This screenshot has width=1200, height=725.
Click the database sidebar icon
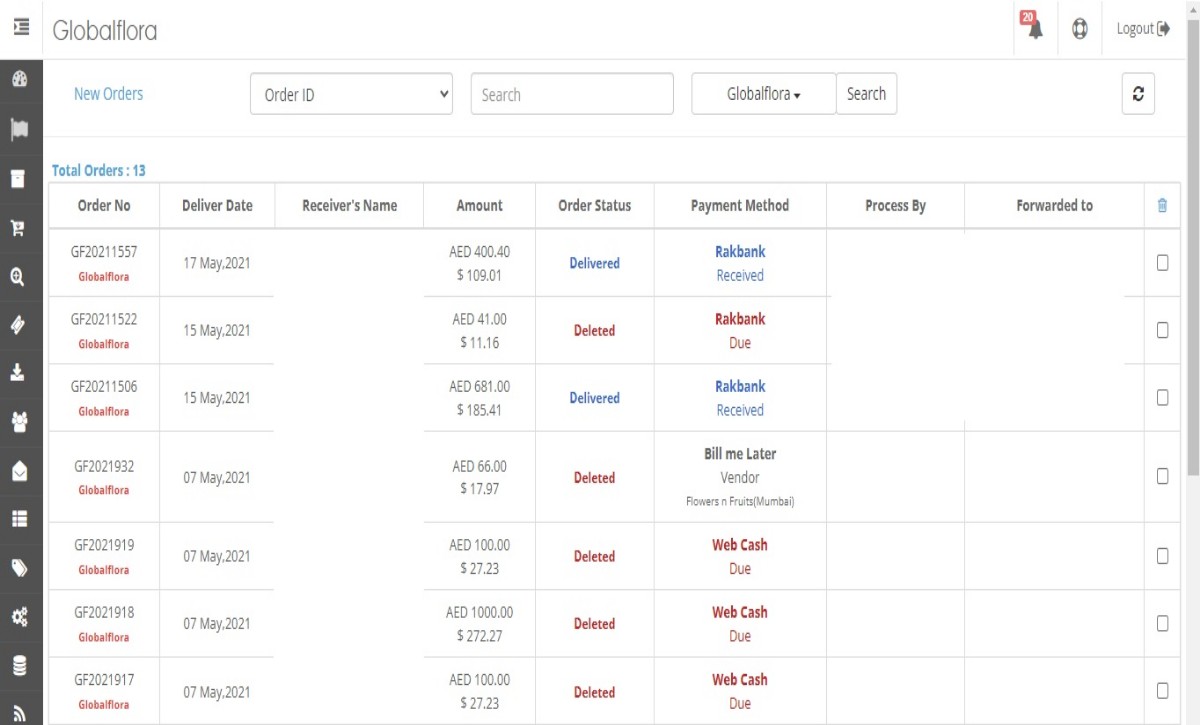(x=18, y=666)
